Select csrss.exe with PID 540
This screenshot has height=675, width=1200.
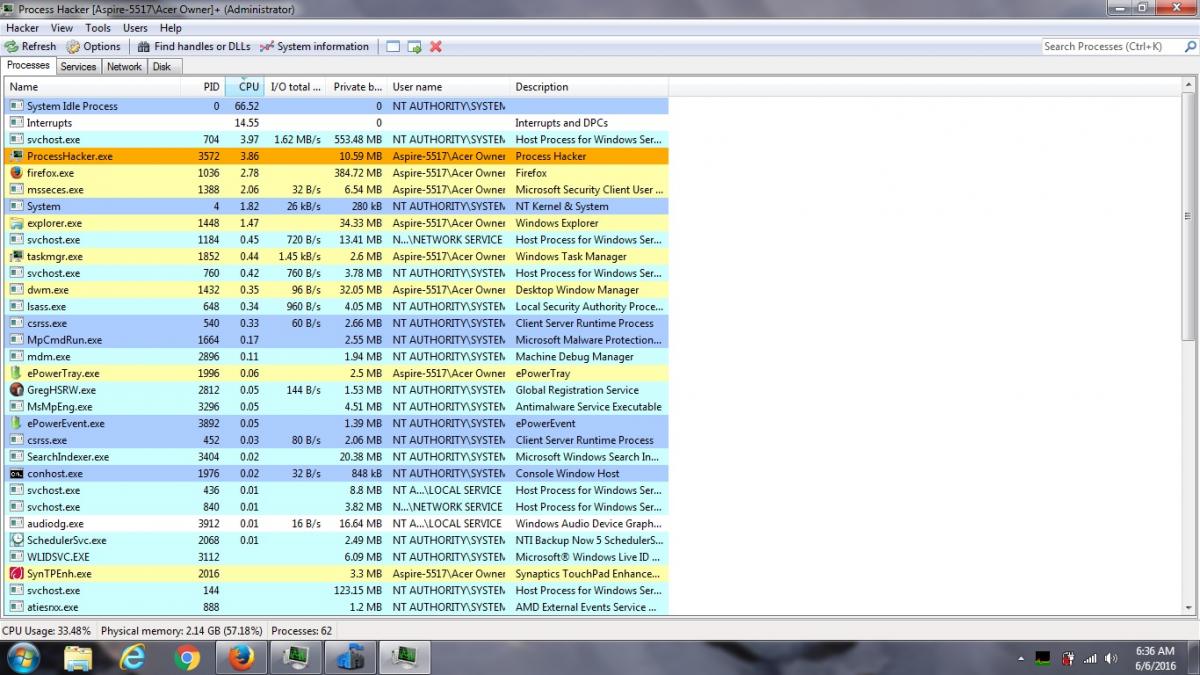click(337, 324)
